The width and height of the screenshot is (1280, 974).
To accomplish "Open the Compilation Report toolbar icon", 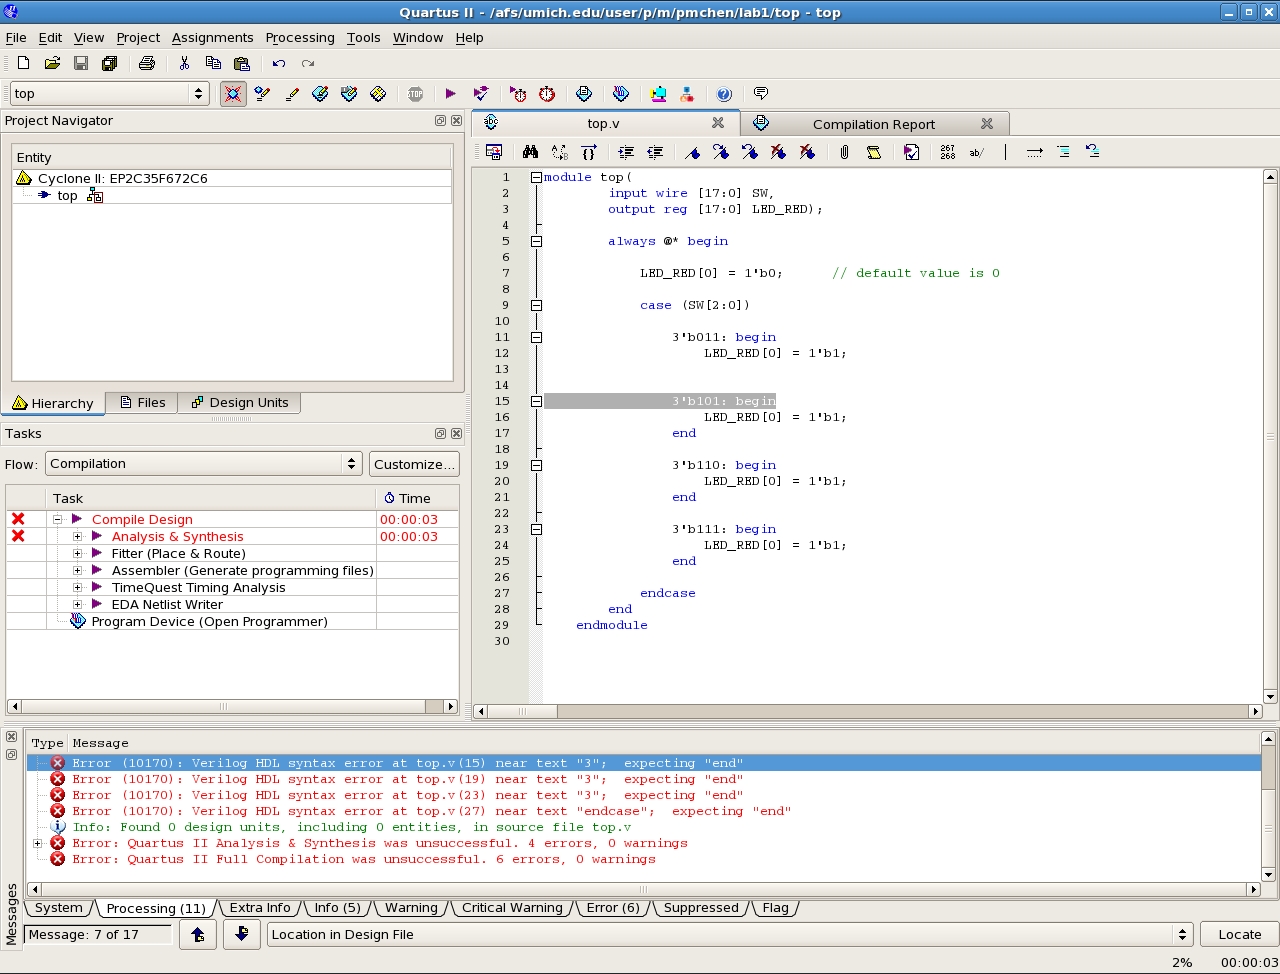I will [x=584, y=93].
